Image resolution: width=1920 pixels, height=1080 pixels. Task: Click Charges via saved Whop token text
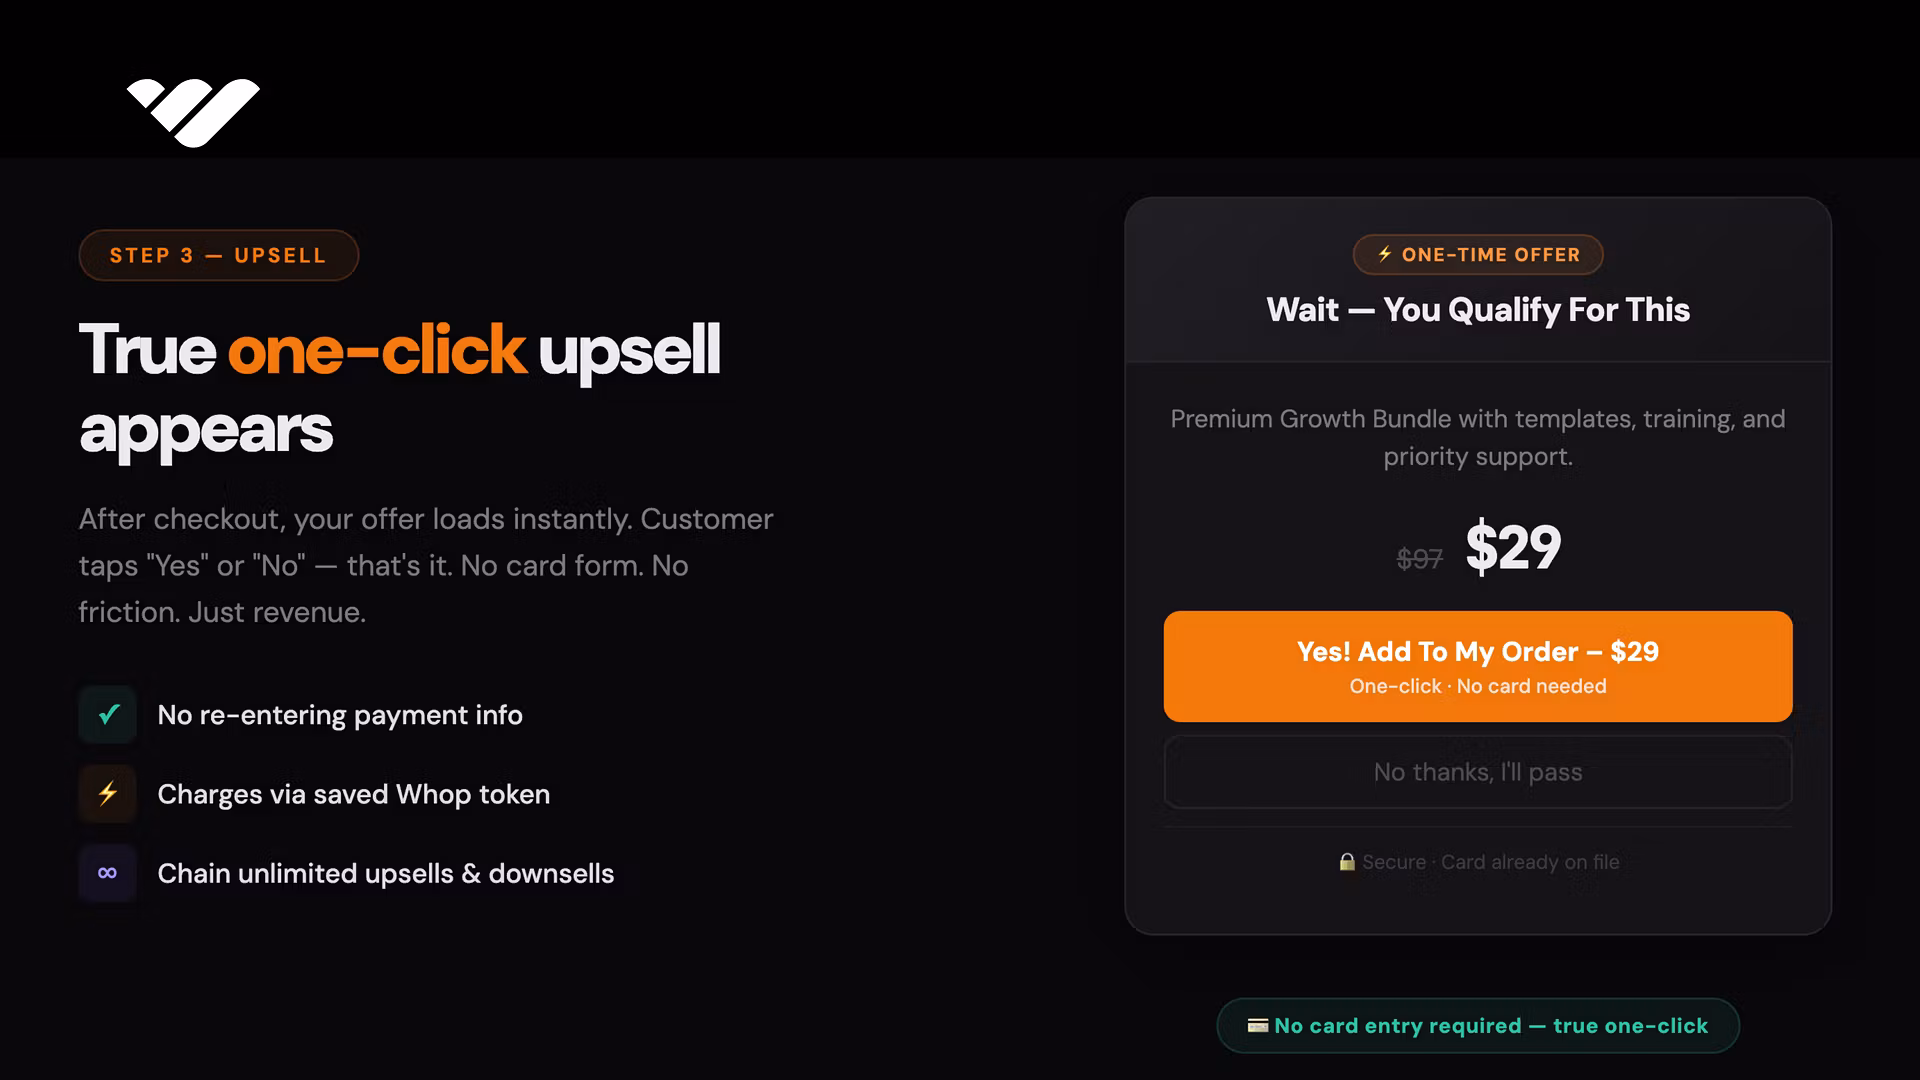[353, 794]
